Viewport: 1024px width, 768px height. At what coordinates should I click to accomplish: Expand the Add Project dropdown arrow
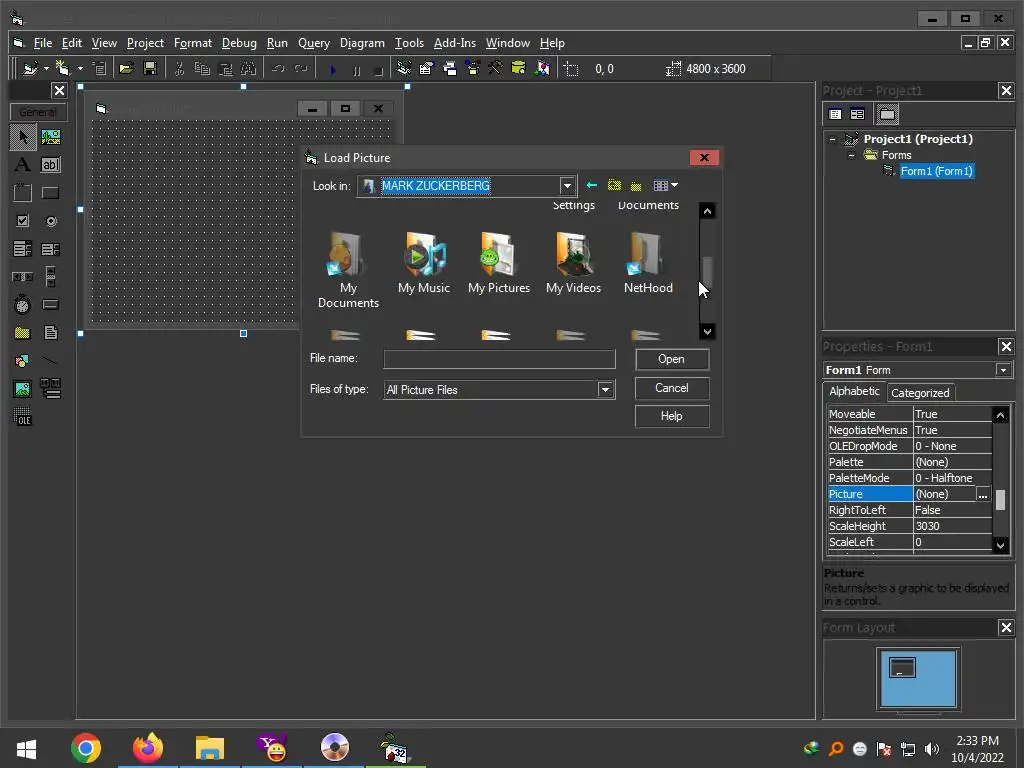(46, 69)
